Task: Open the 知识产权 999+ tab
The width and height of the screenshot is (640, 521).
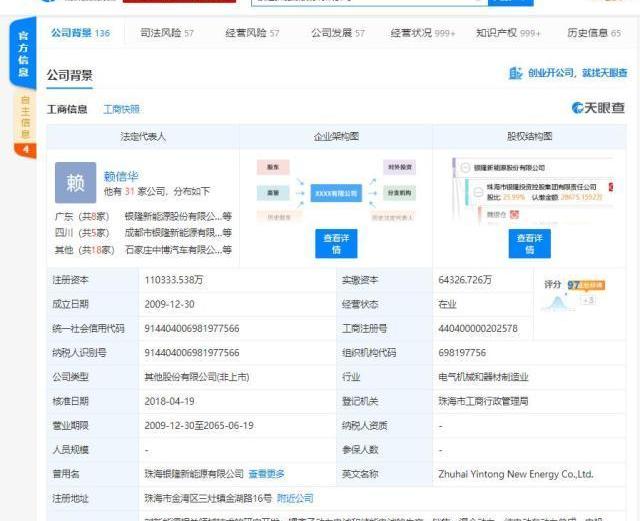Action: tap(508, 33)
